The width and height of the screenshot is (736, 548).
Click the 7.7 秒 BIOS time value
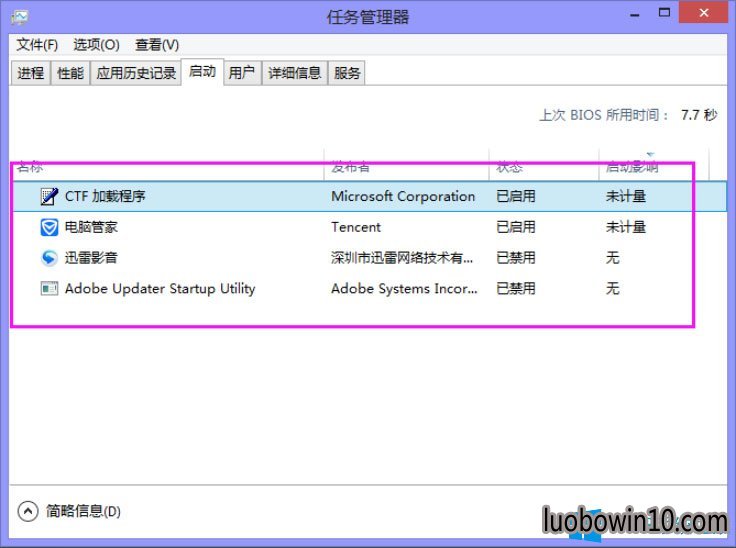699,115
